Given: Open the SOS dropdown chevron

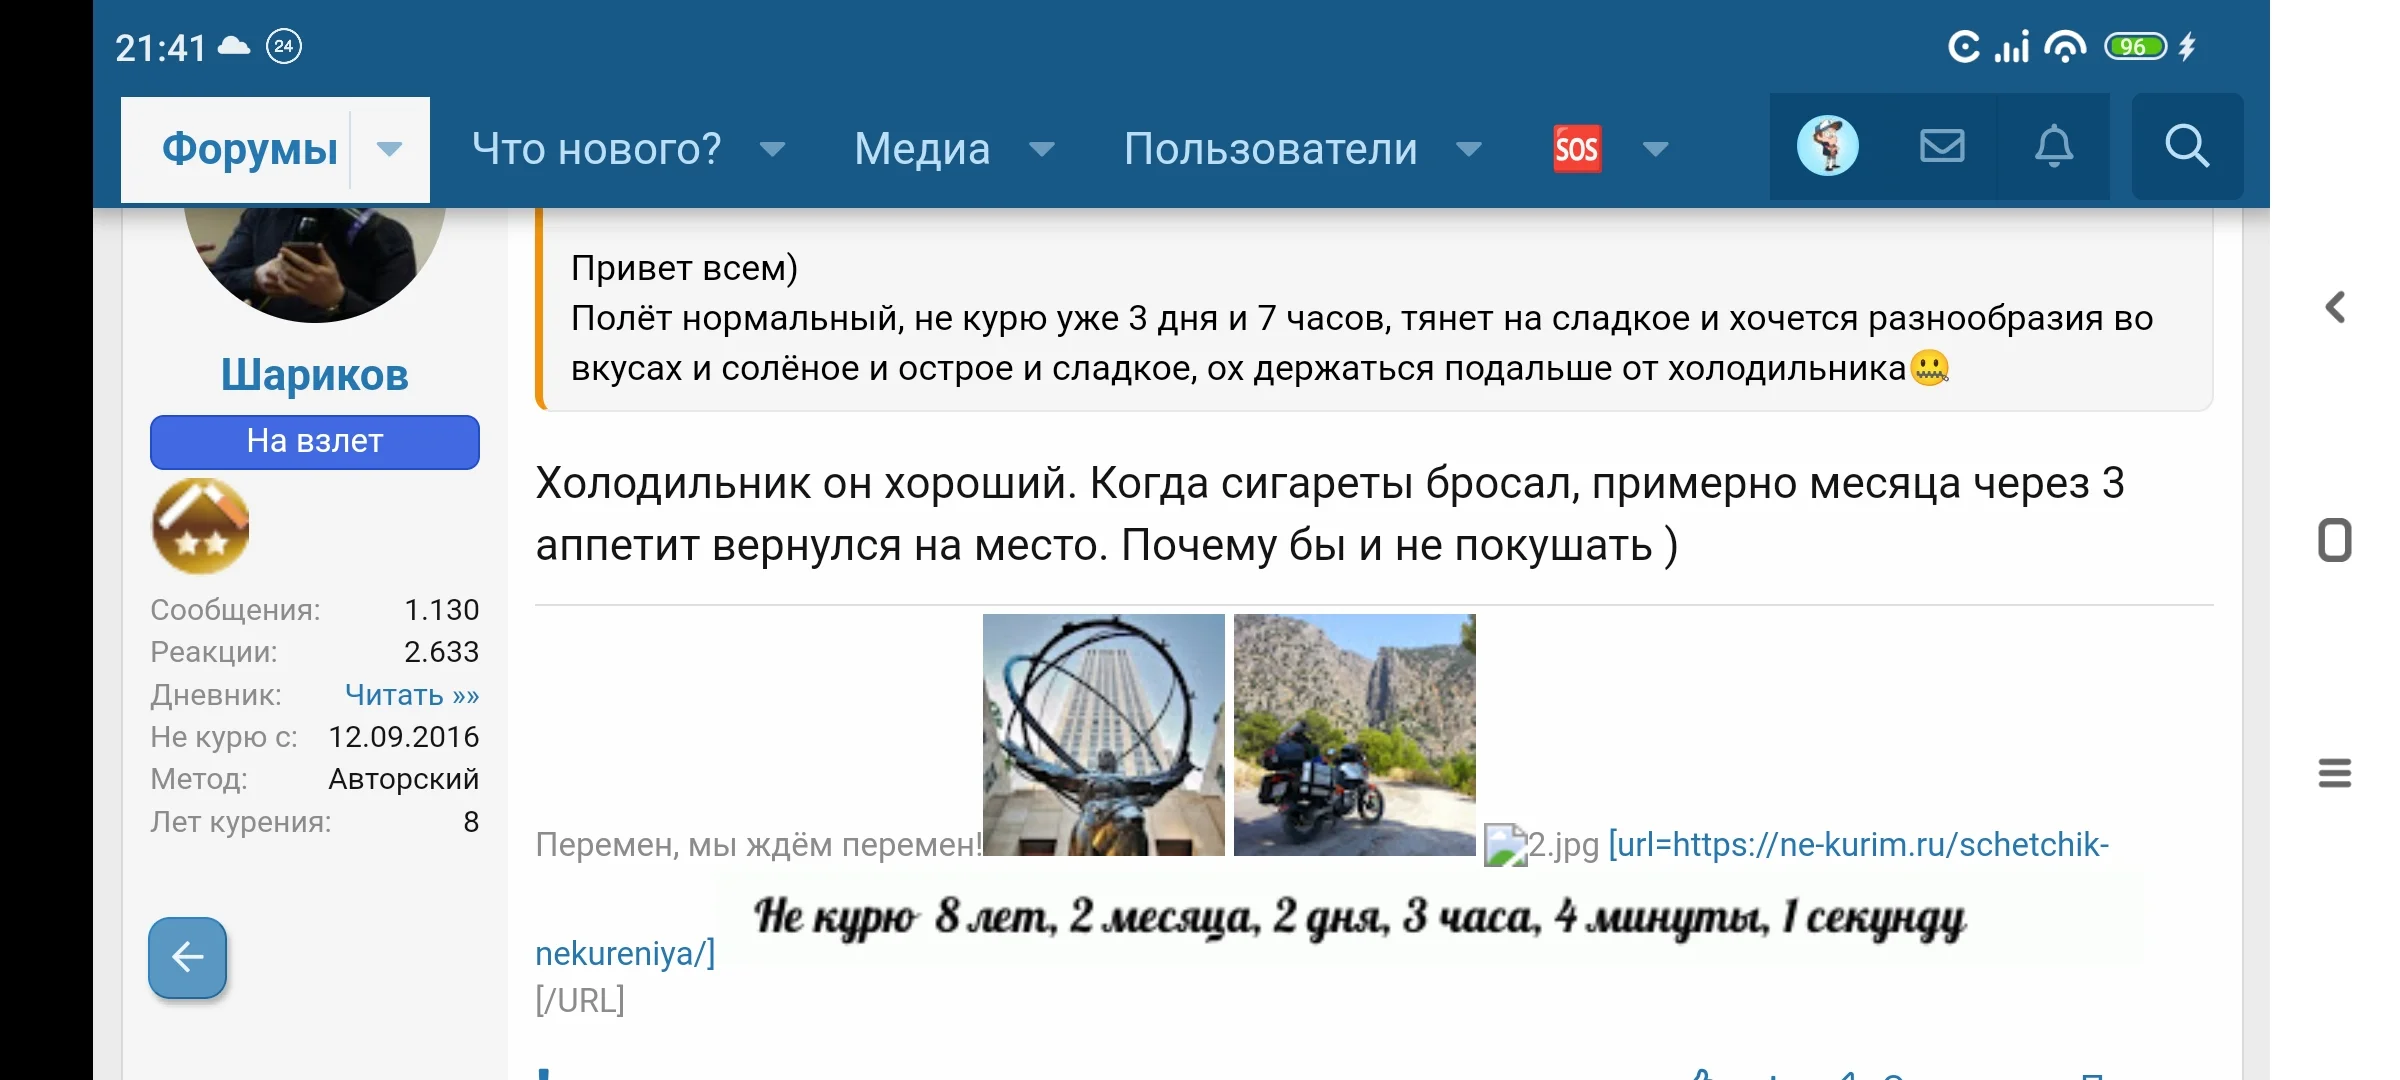Looking at the screenshot, I should (x=1655, y=150).
